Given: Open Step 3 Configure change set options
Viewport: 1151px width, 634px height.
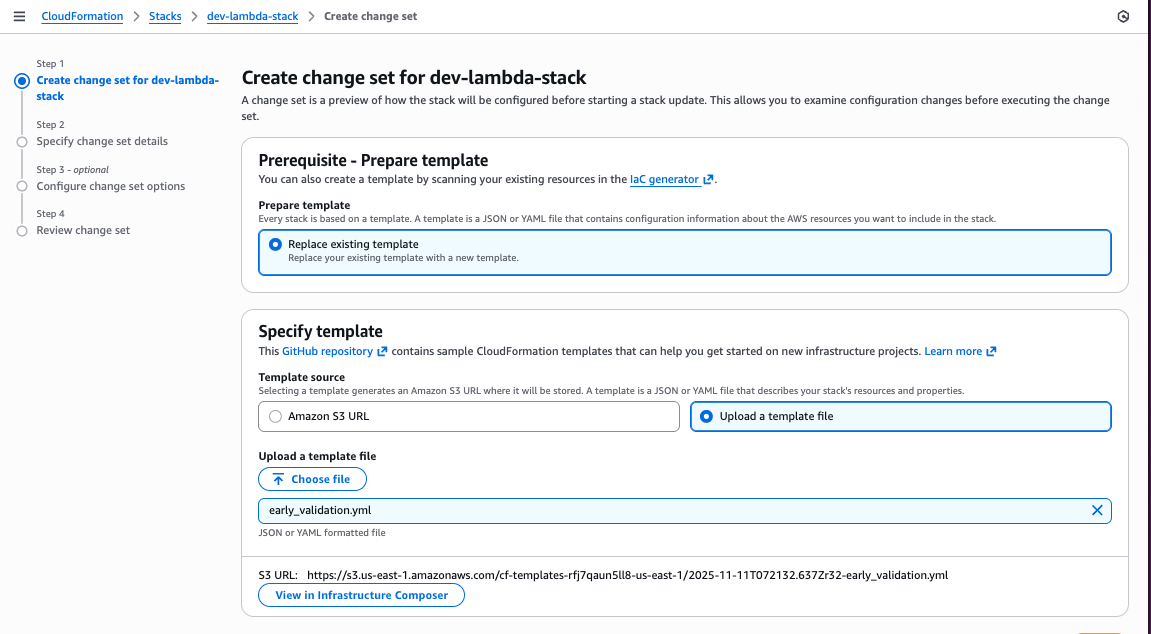Looking at the screenshot, I should pyautogui.click(x=111, y=186).
